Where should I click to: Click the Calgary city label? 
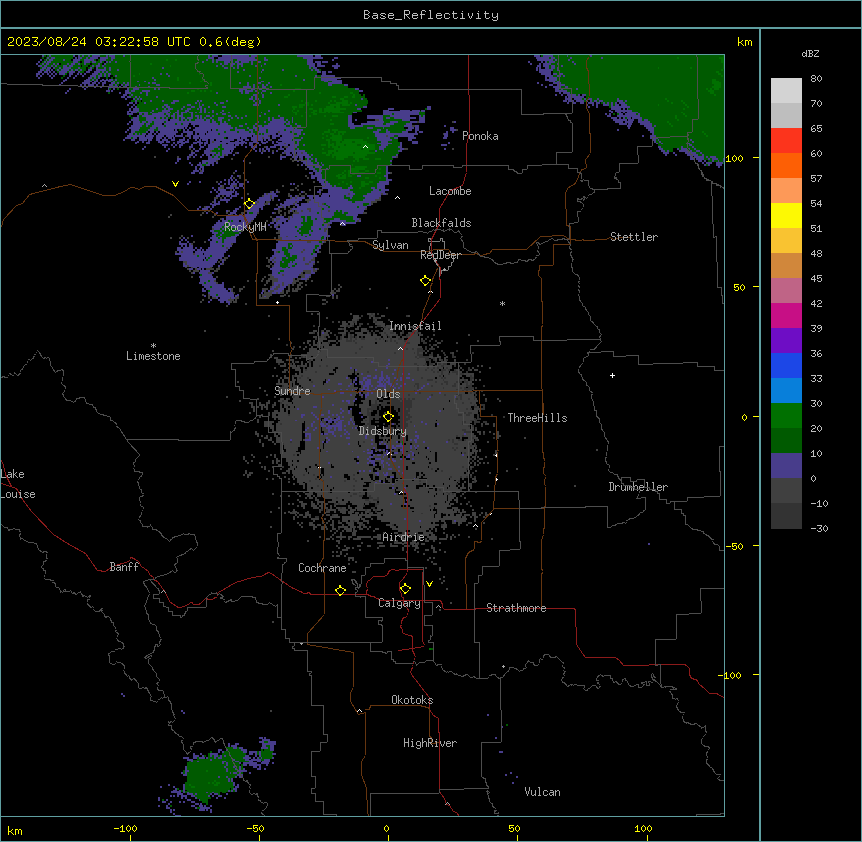(400, 603)
